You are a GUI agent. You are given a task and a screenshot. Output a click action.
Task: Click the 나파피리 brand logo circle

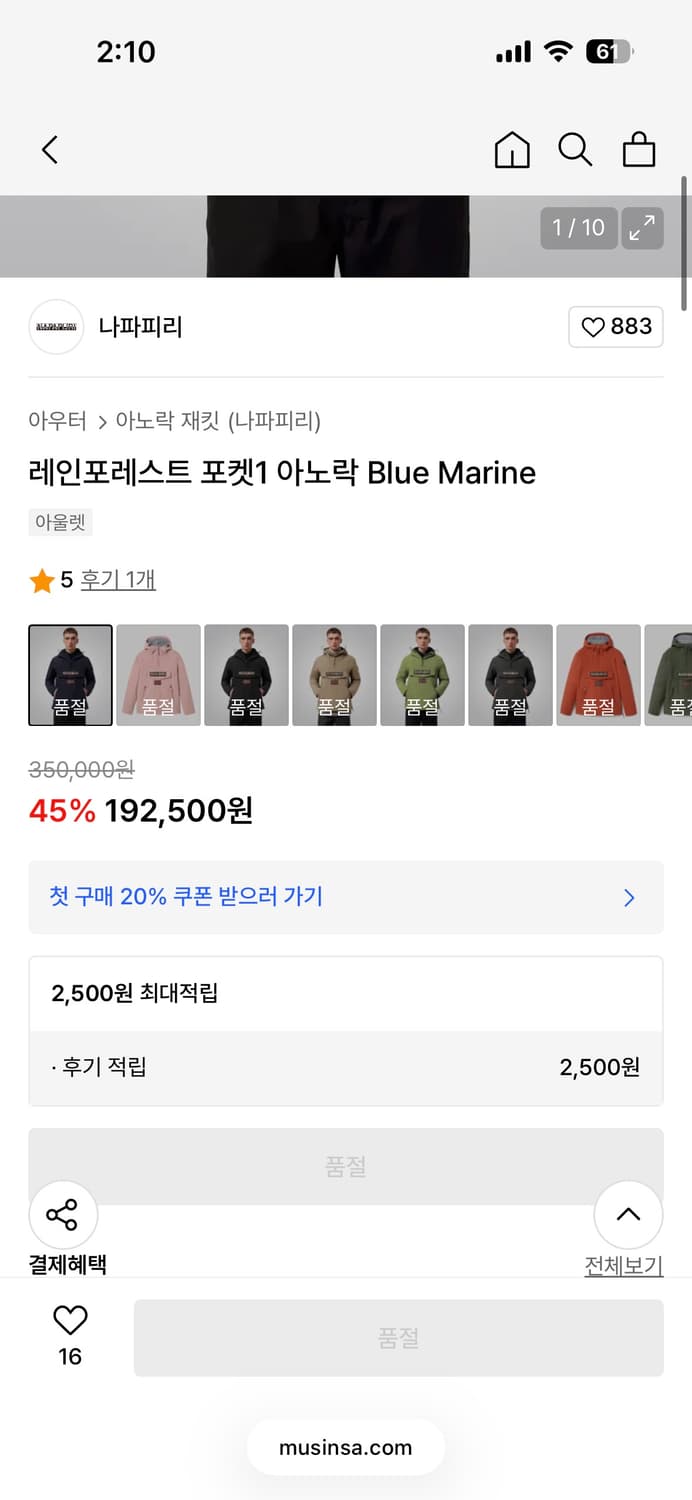tap(56, 327)
